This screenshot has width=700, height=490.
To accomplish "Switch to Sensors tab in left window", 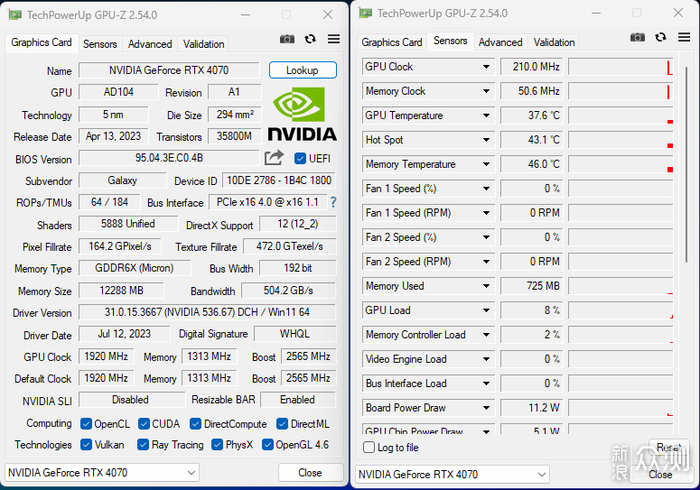I will pyautogui.click(x=100, y=44).
